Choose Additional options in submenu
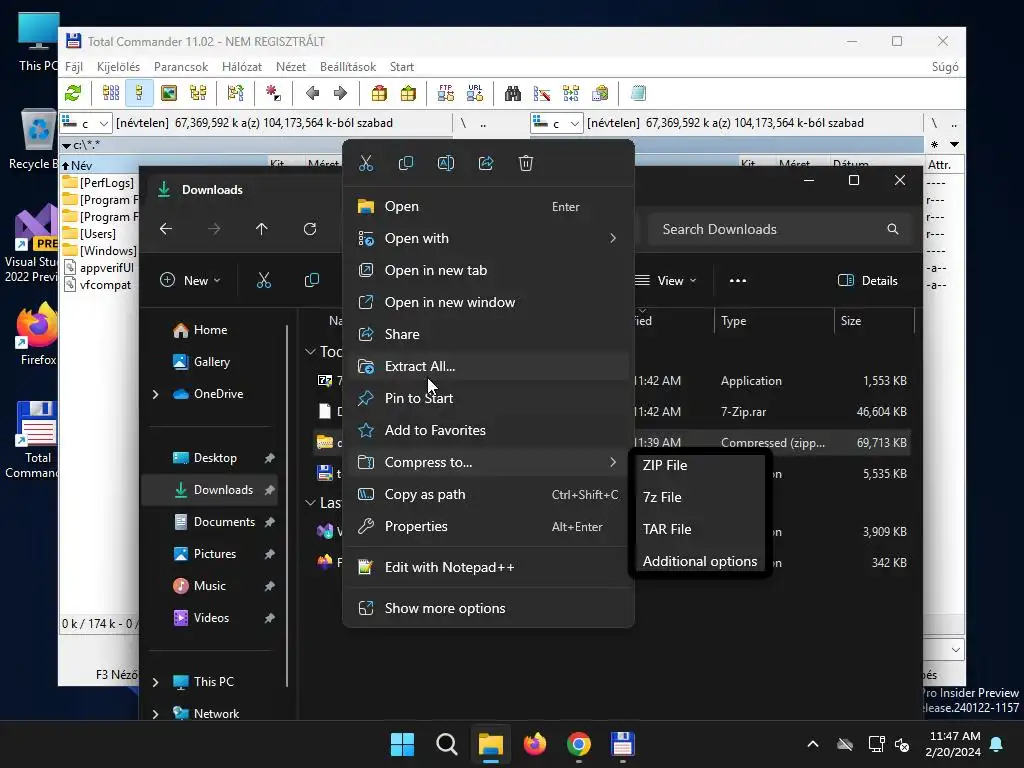The height and width of the screenshot is (768, 1024). pyautogui.click(x=699, y=562)
